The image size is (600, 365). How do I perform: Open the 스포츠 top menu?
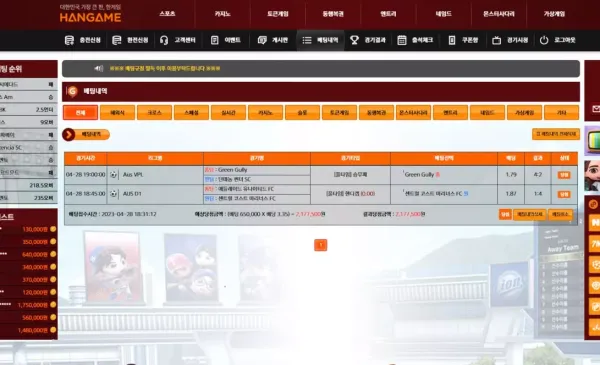coord(167,14)
